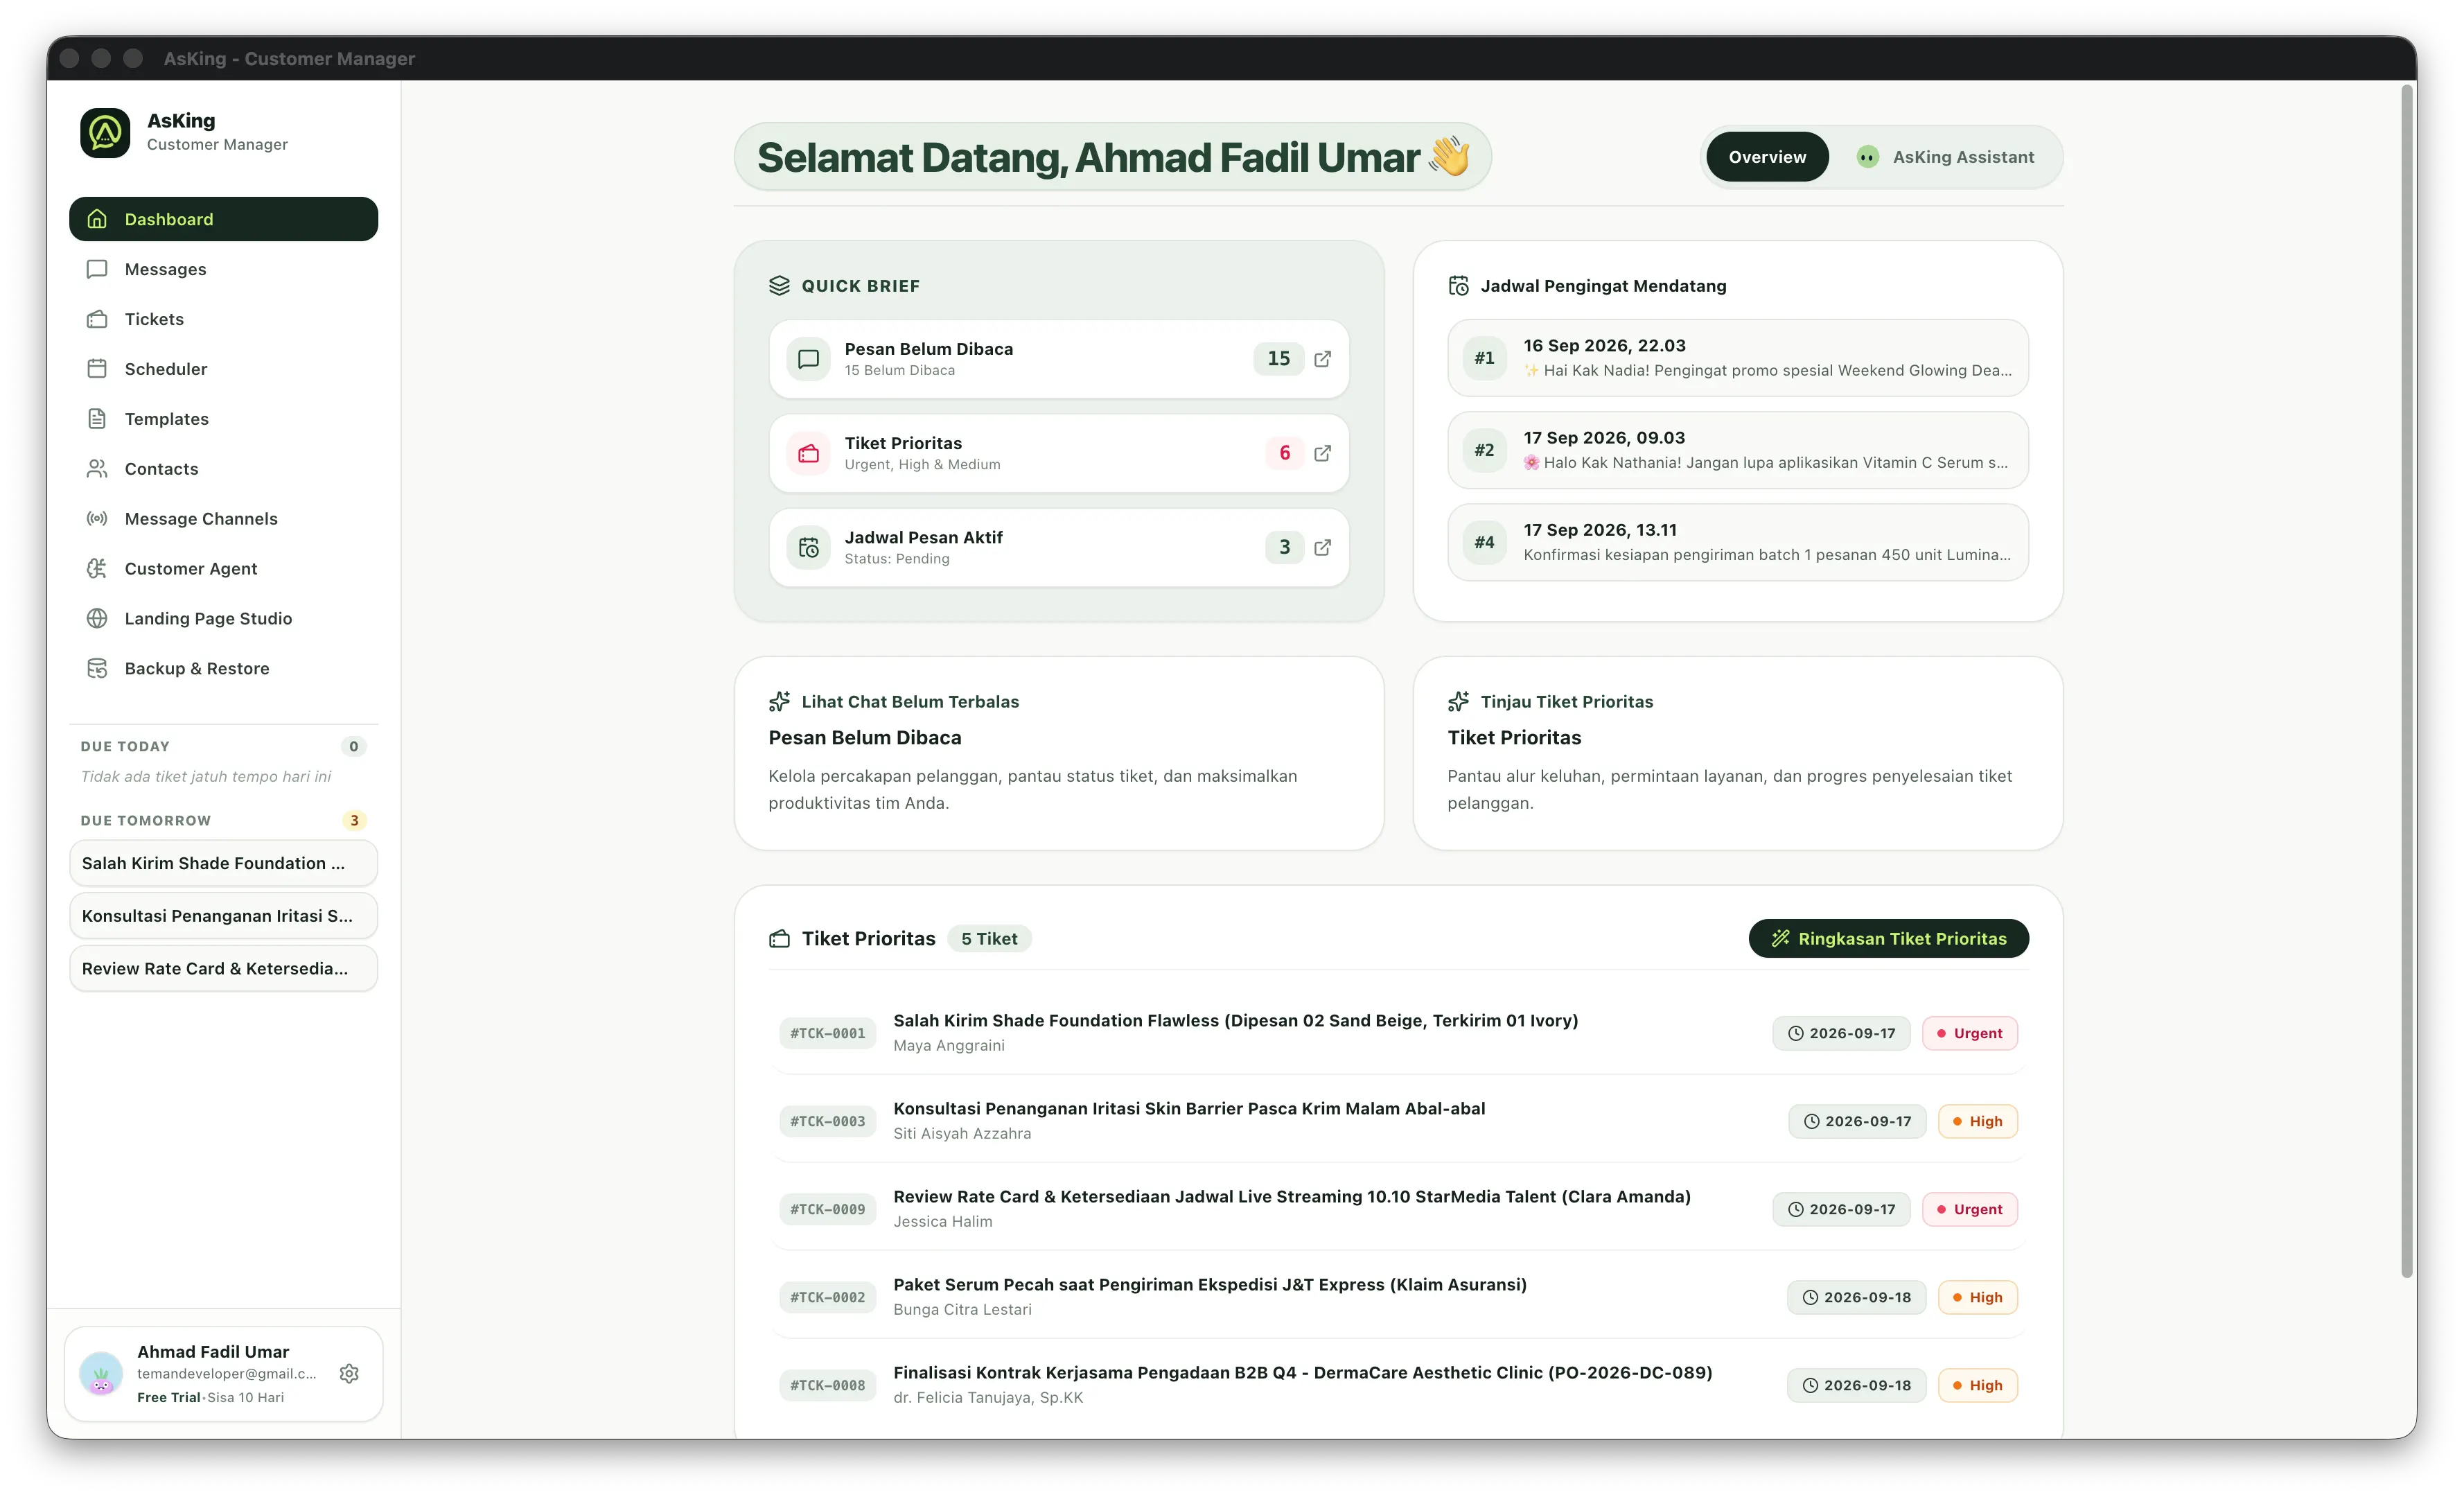This screenshot has height=1497, width=2464.
Task: Open due-tomorrow item Konsultasi Penanganan Iritasi
Action: (x=223, y=916)
